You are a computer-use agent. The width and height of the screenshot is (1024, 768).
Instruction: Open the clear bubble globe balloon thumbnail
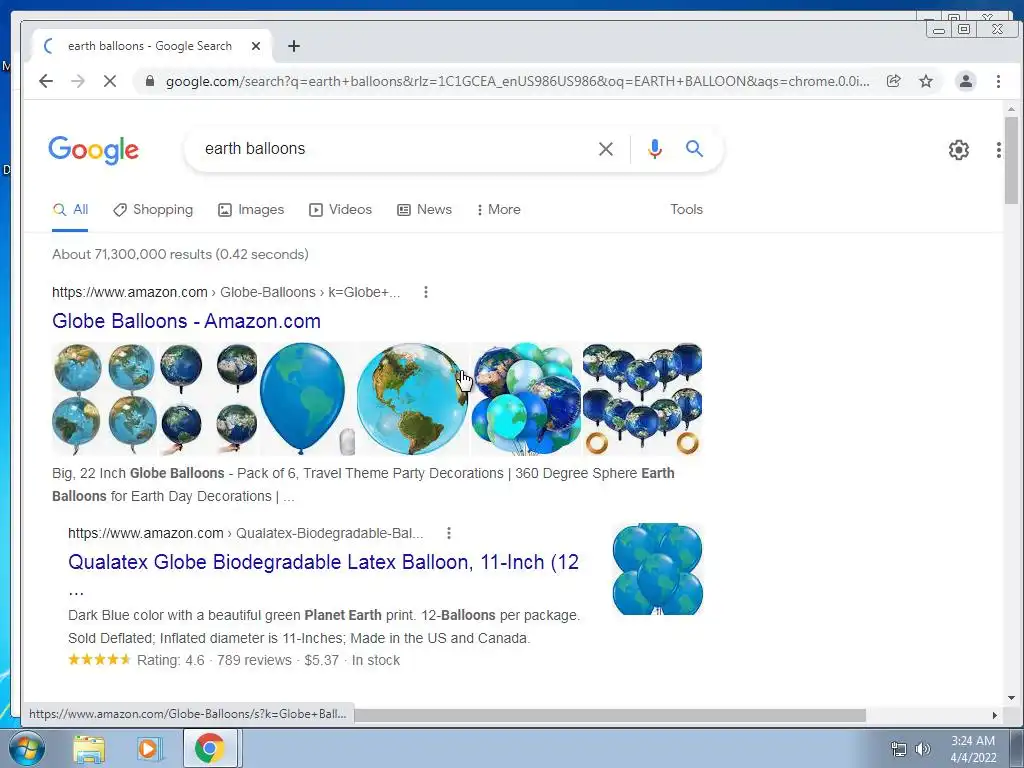[x=413, y=399]
